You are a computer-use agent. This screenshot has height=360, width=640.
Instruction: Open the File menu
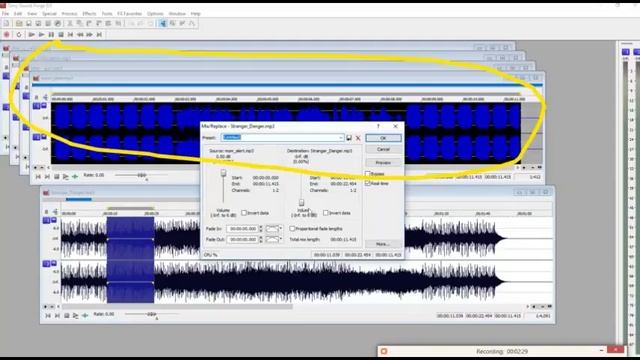5,13
